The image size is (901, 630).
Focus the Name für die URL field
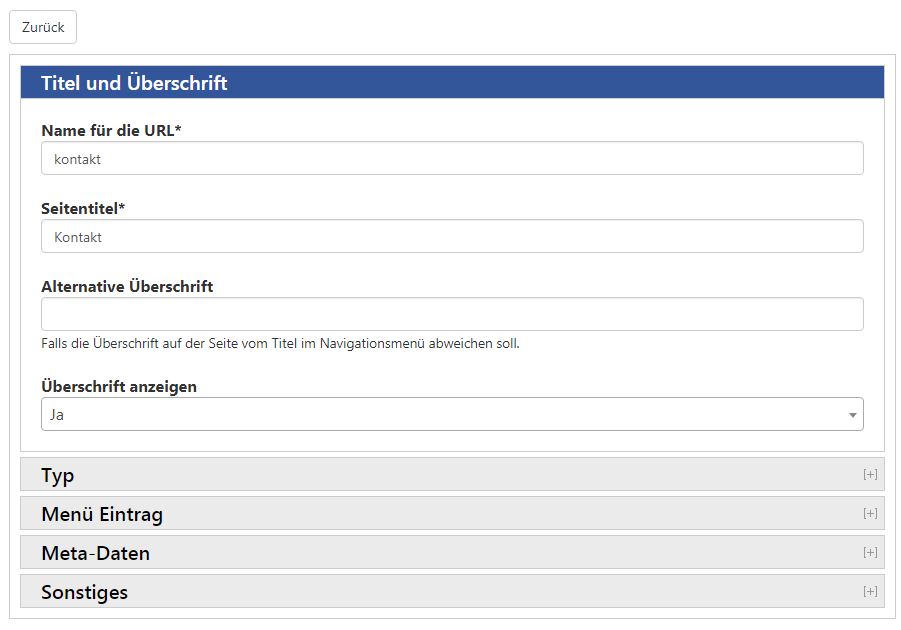pos(452,159)
